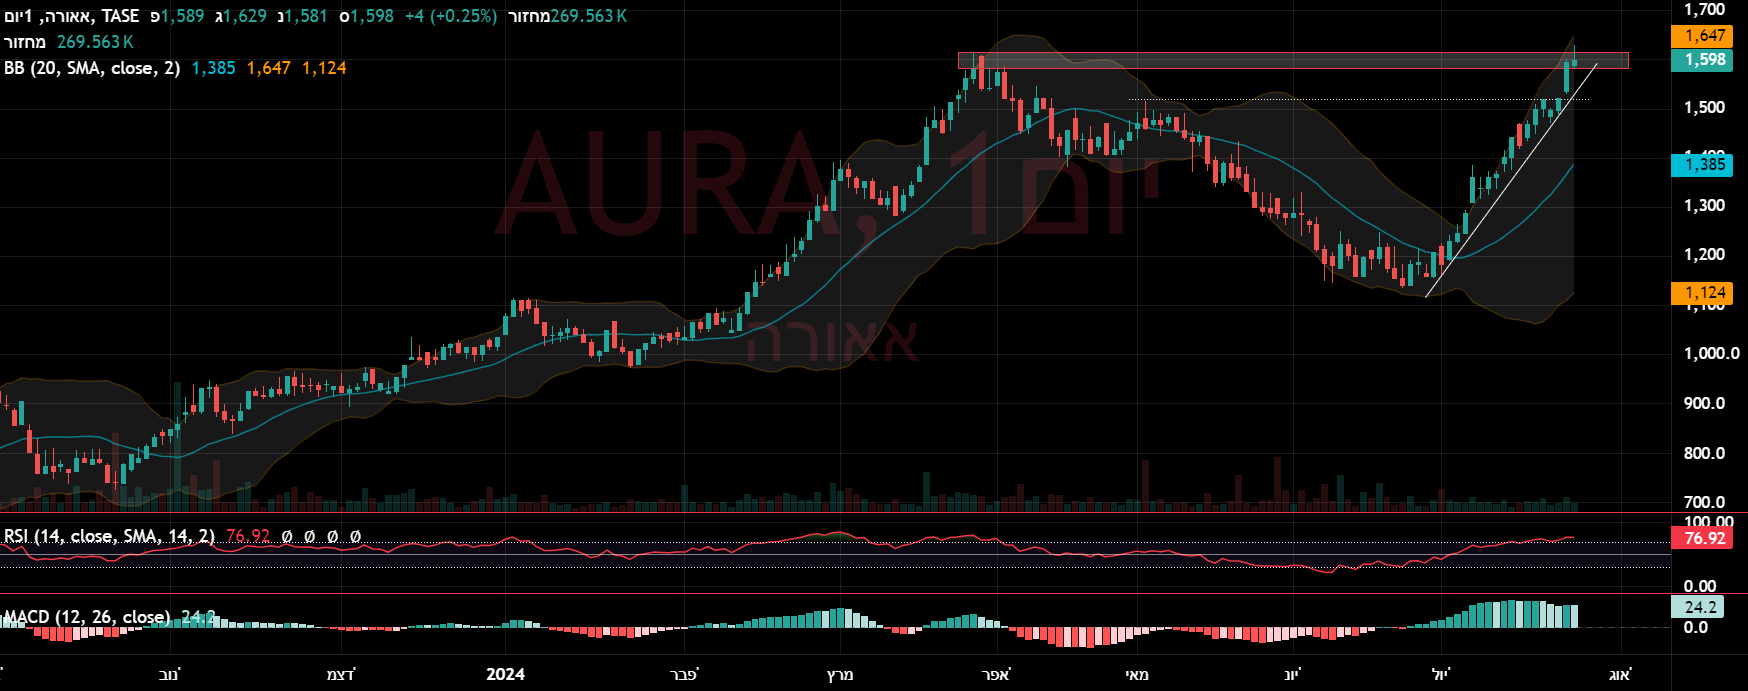Image resolution: width=1748 pixels, height=691 pixels.
Task: Click the 800.0 price axis tick
Action: point(1705,453)
